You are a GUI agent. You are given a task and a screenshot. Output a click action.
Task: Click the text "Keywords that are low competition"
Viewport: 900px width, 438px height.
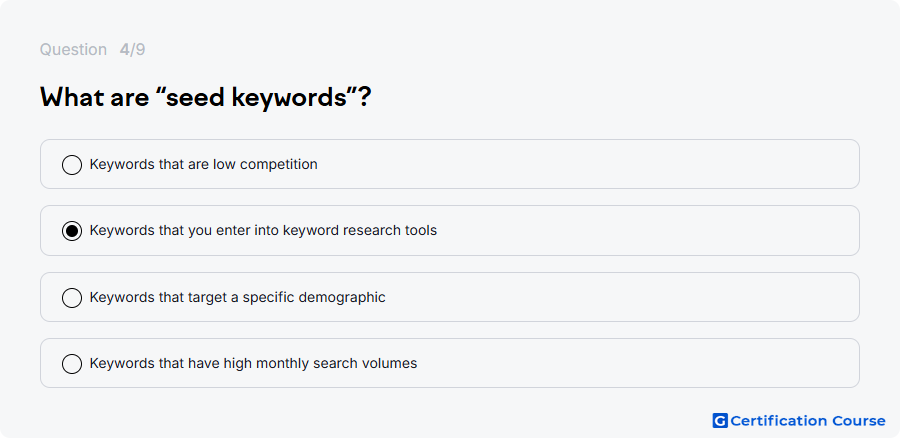tap(203, 164)
